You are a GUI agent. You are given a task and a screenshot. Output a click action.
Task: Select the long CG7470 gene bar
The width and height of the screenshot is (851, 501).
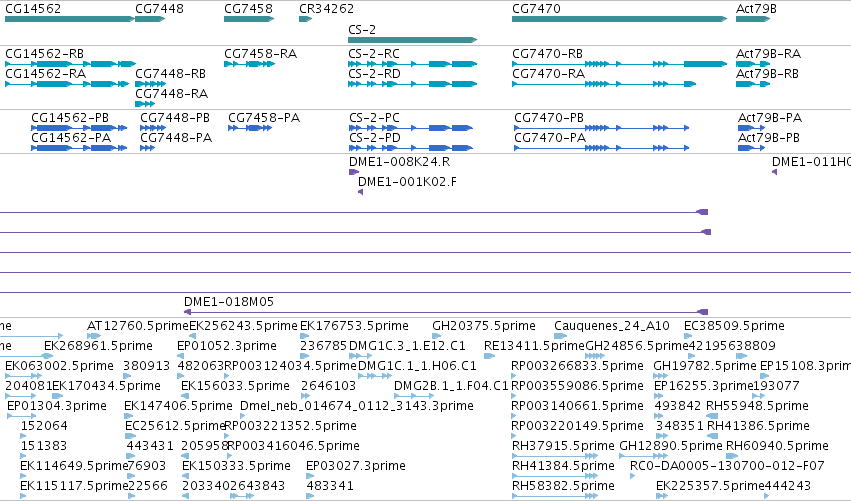[619, 19]
